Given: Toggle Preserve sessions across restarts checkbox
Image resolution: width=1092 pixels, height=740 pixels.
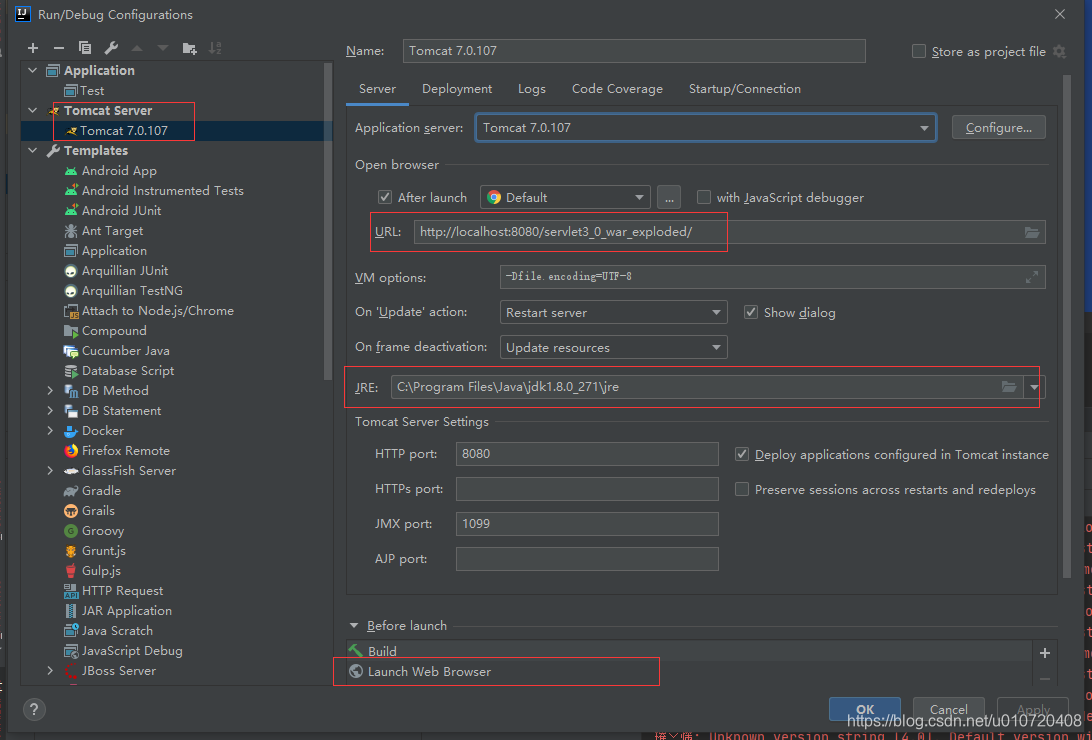Looking at the screenshot, I should [741, 489].
